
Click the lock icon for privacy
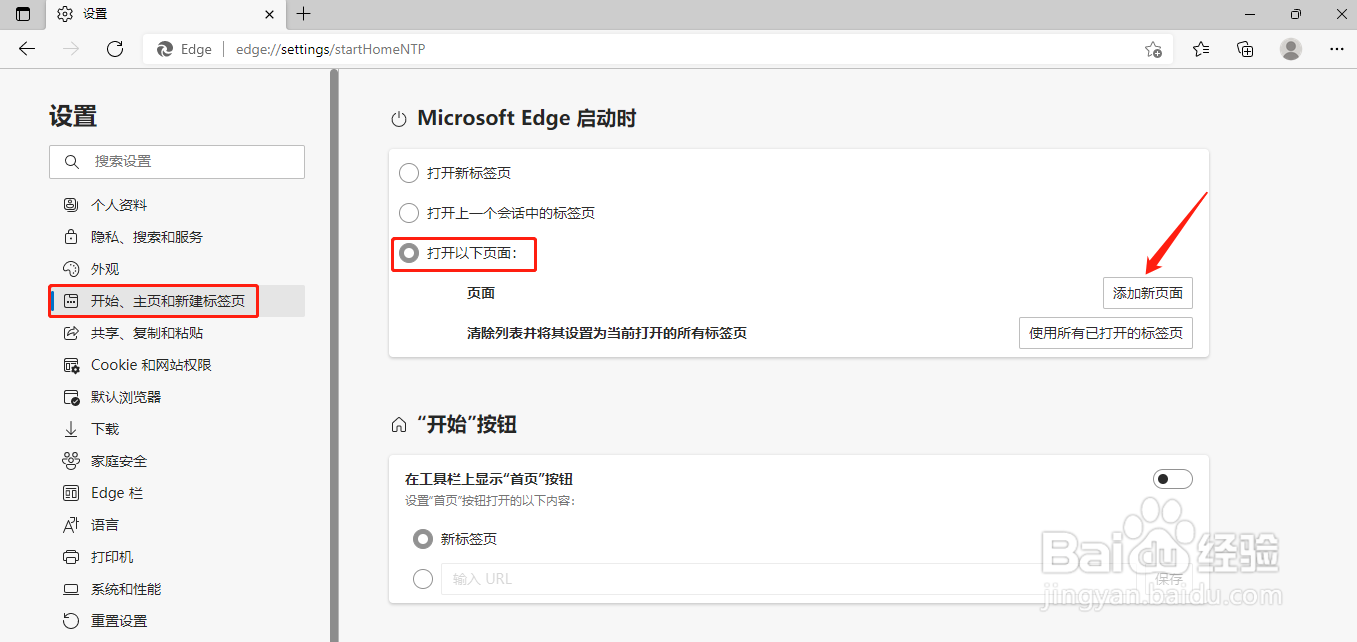pyautogui.click(x=71, y=237)
